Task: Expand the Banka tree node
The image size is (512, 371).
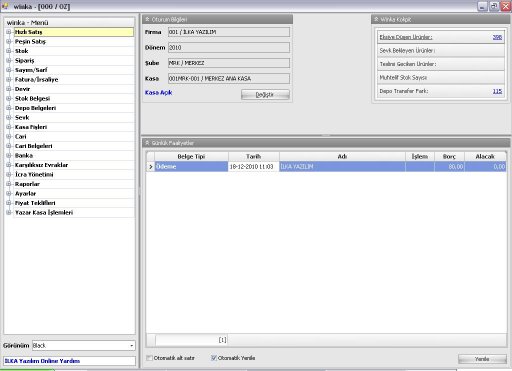Action: tap(9, 156)
